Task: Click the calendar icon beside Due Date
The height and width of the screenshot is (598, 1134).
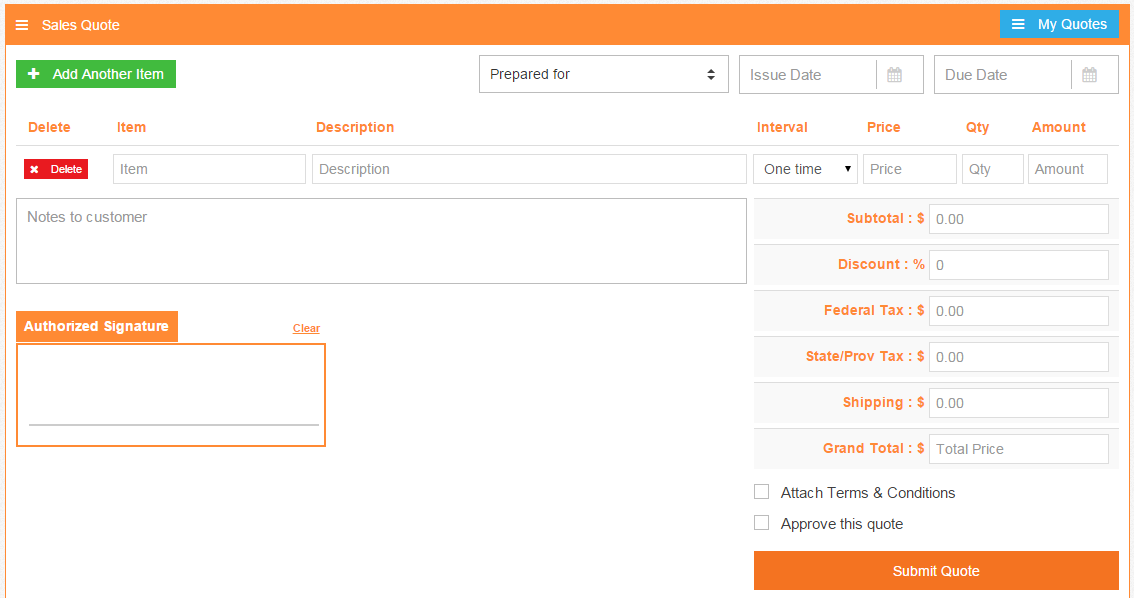Action: pos(1091,74)
